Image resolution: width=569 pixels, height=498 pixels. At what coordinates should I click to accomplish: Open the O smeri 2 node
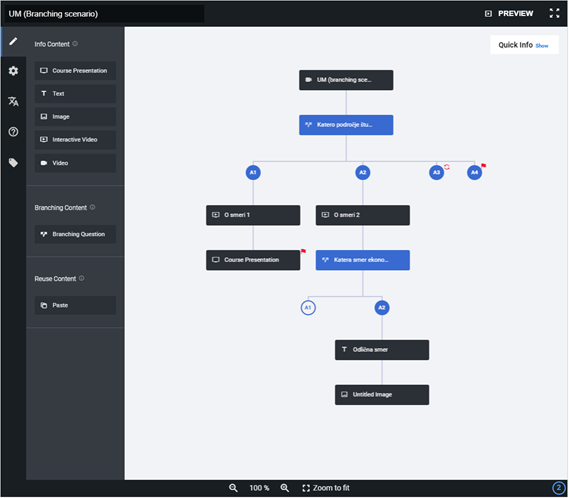pos(363,215)
